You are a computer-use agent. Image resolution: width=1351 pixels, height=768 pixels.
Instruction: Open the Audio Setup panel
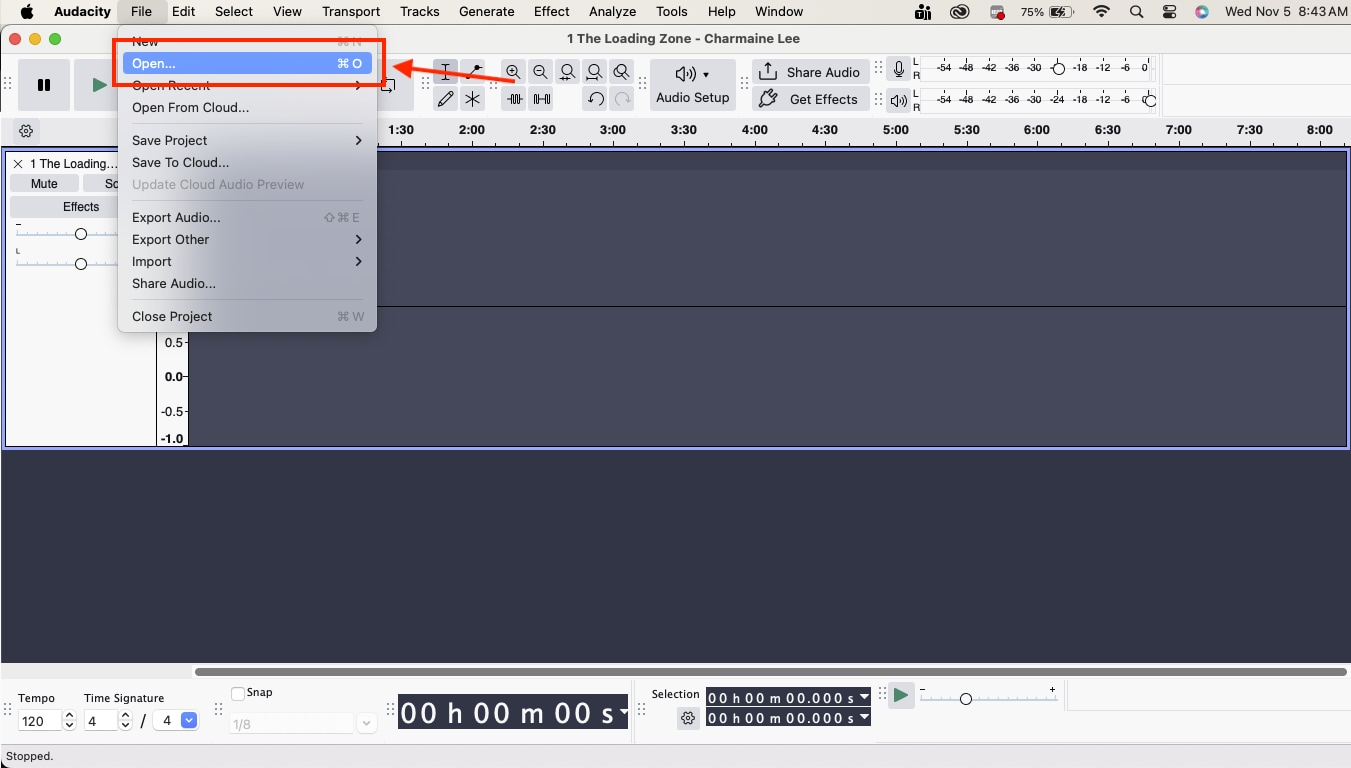tap(692, 85)
